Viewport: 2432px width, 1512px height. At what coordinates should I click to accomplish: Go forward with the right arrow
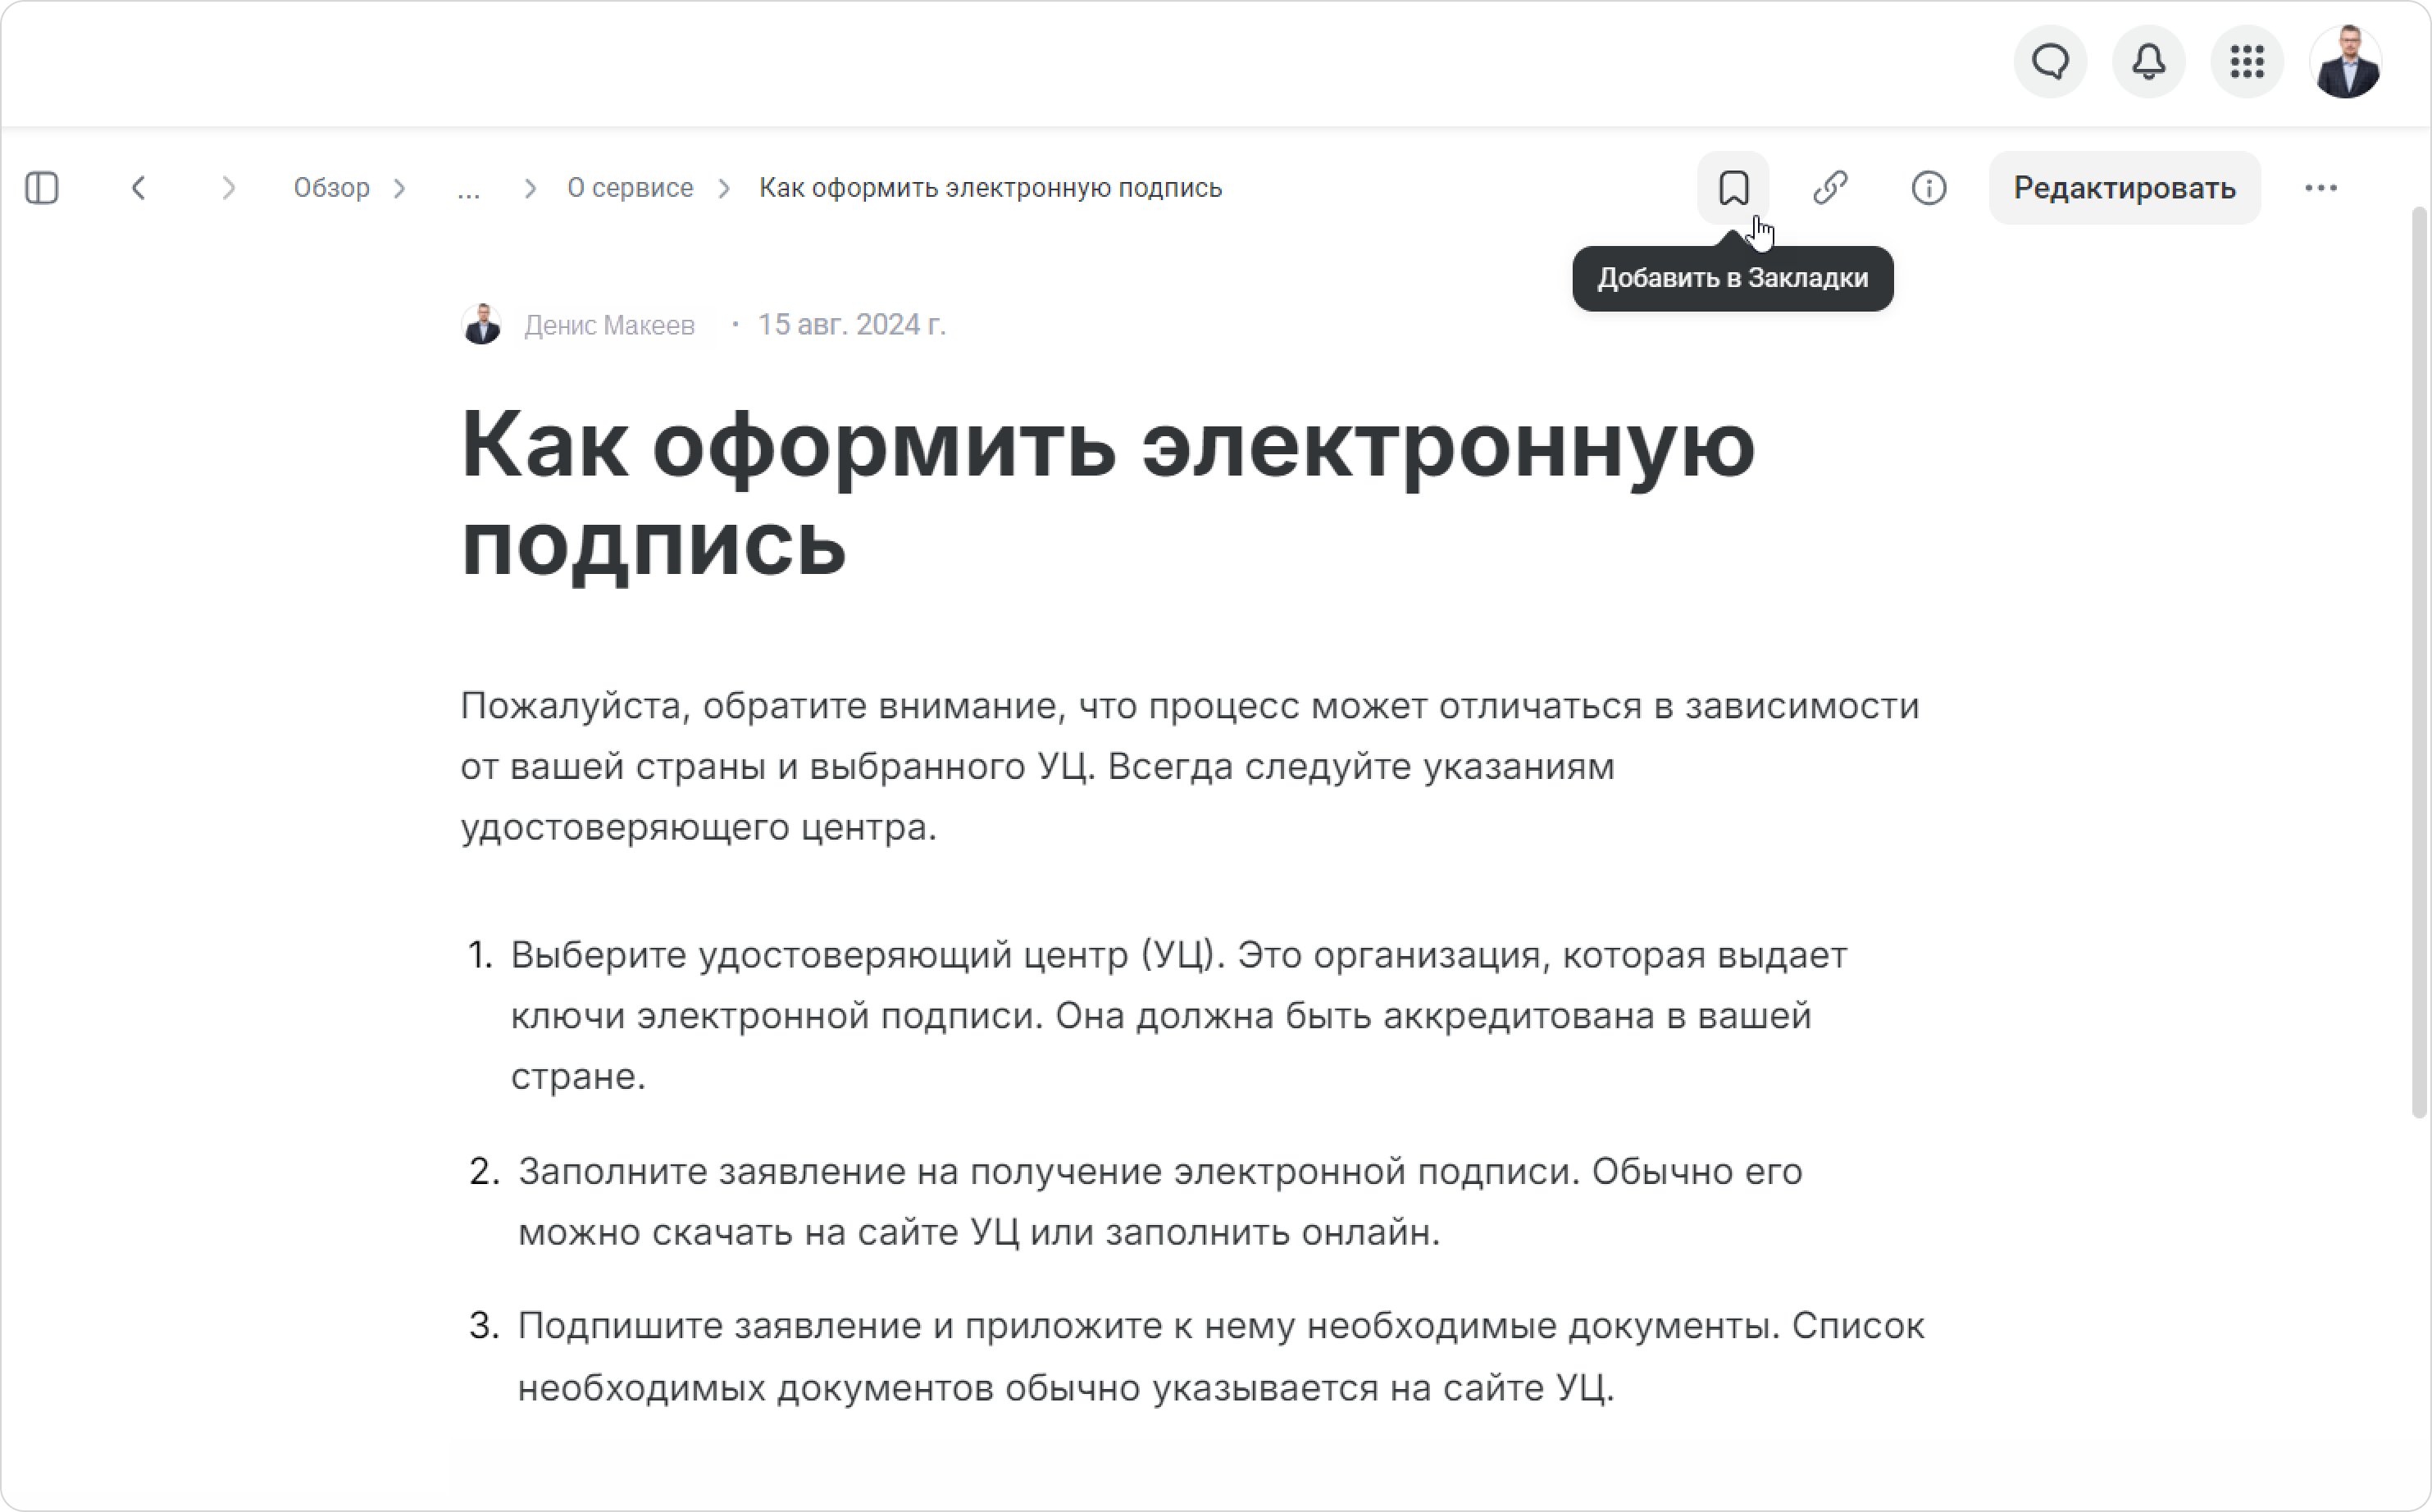click(x=229, y=188)
